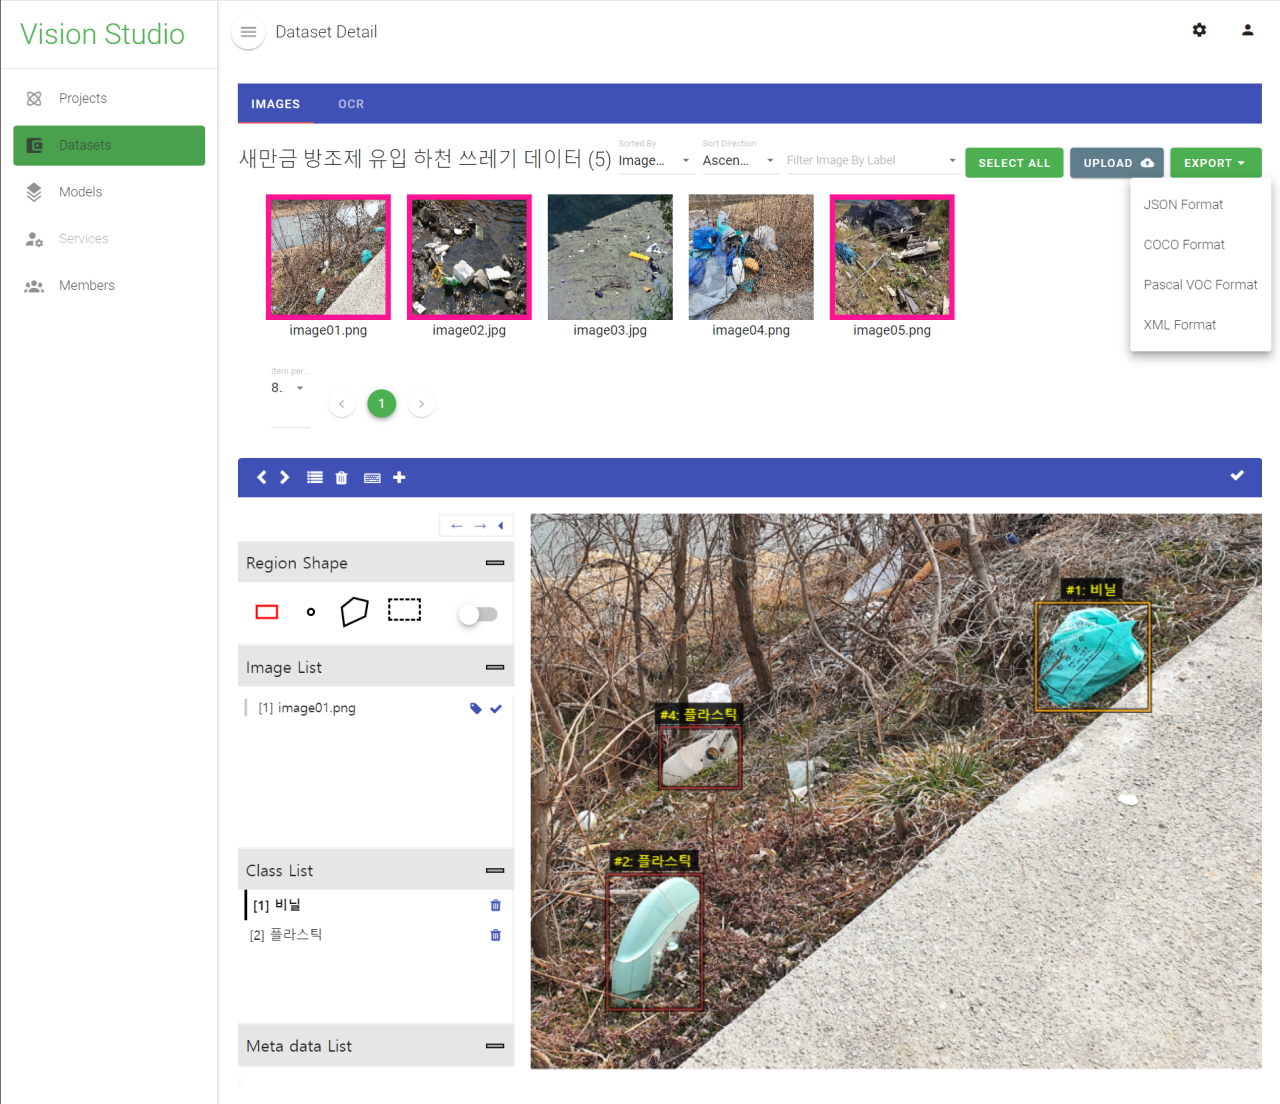
Task: Open the settings gear icon
Action: 1199,30
